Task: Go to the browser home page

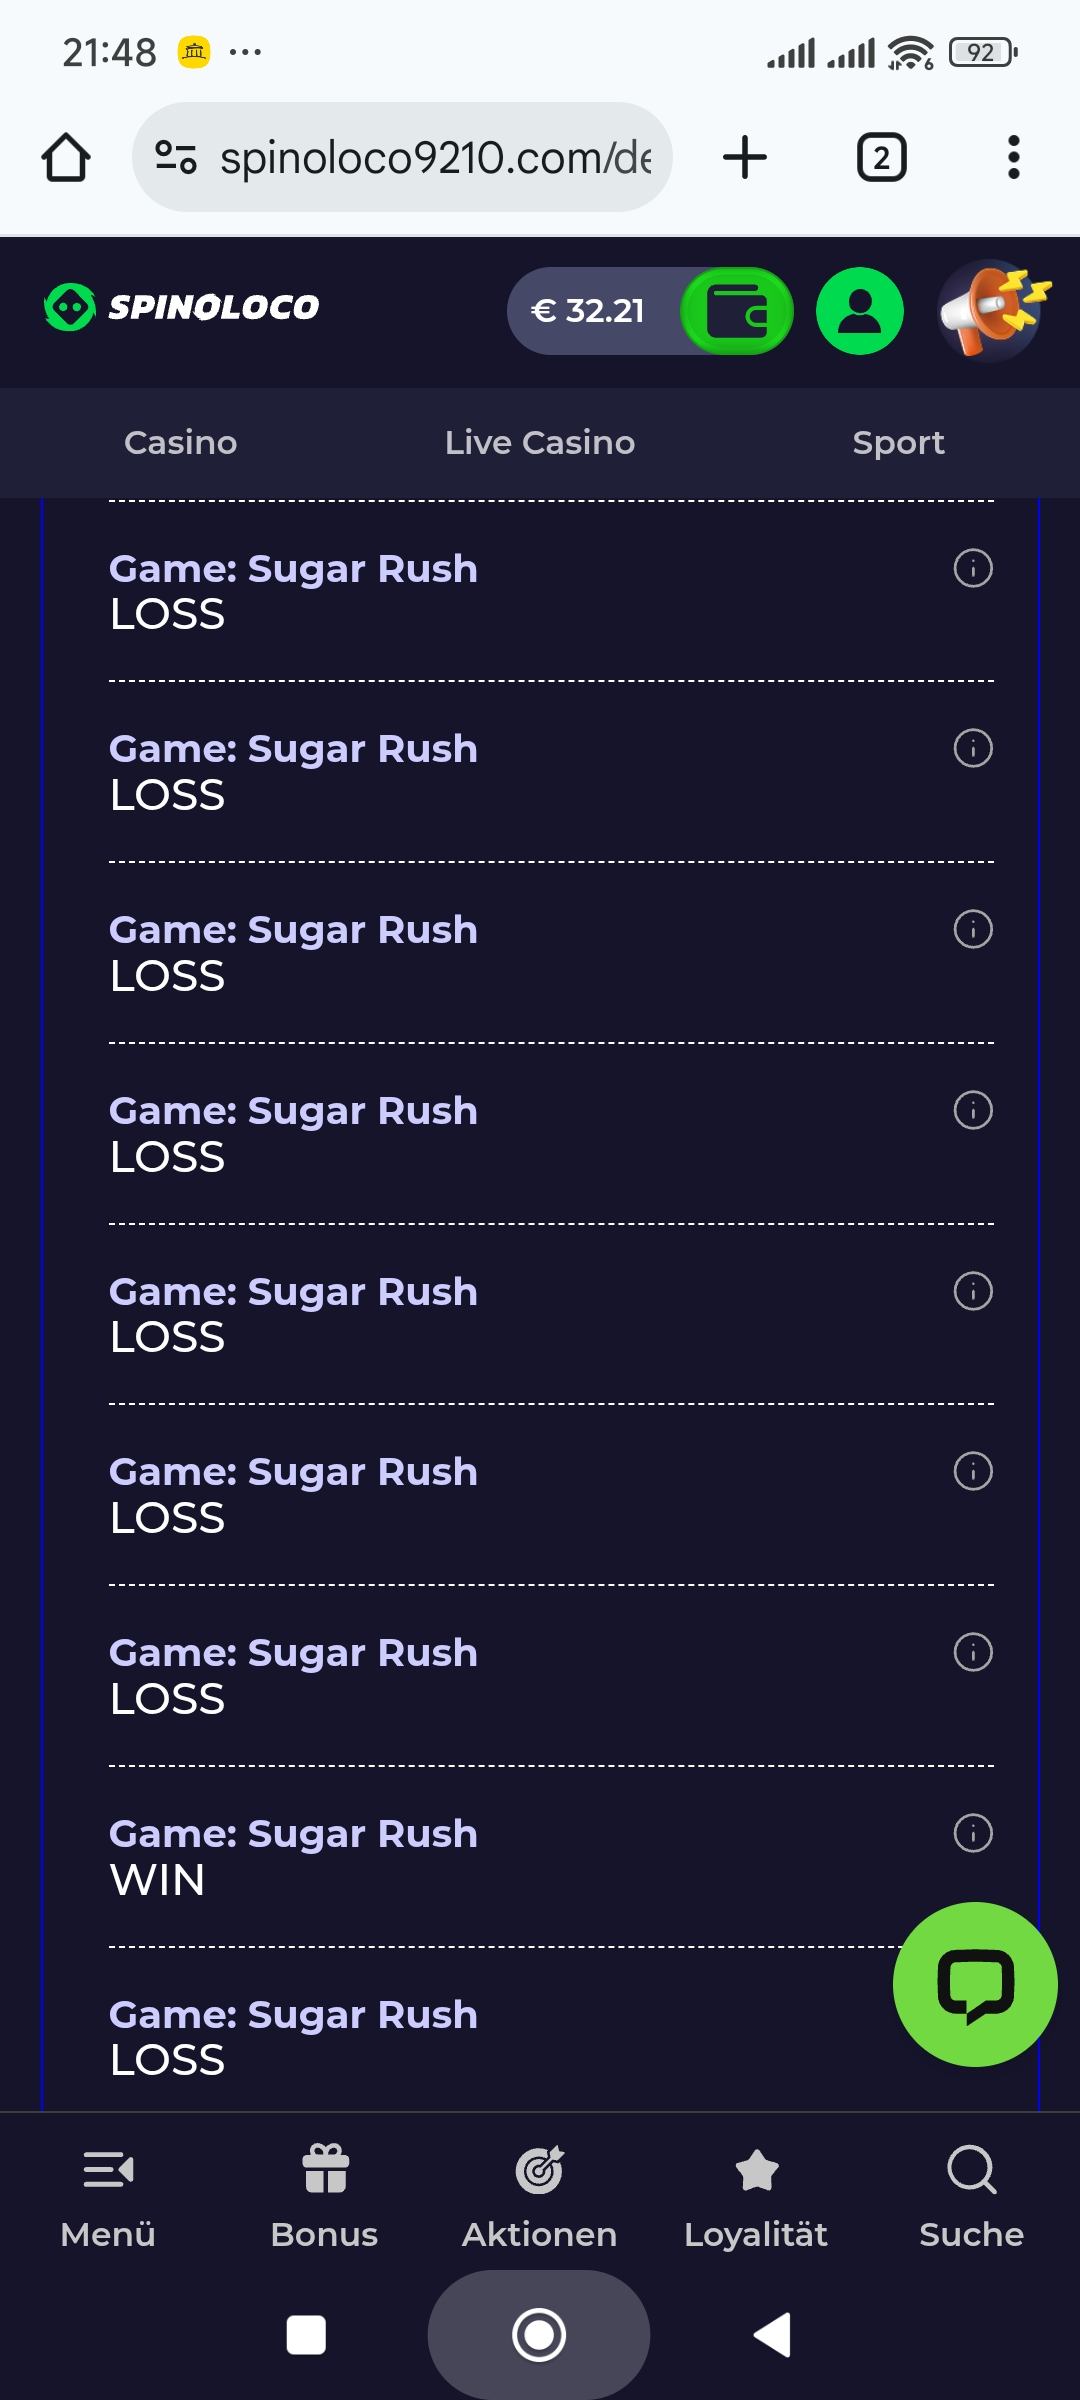Action: point(66,158)
